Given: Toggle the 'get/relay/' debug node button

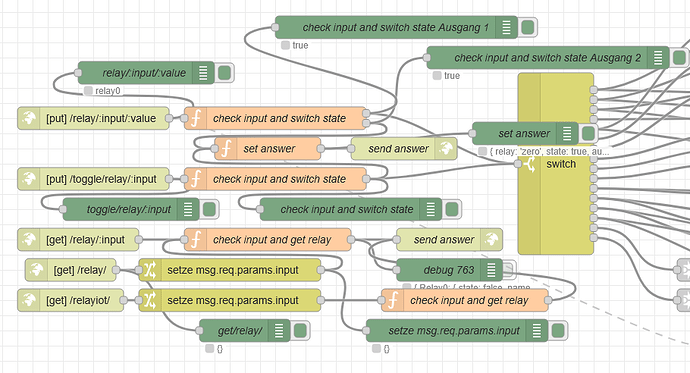Looking at the screenshot, I should (x=300, y=331).
